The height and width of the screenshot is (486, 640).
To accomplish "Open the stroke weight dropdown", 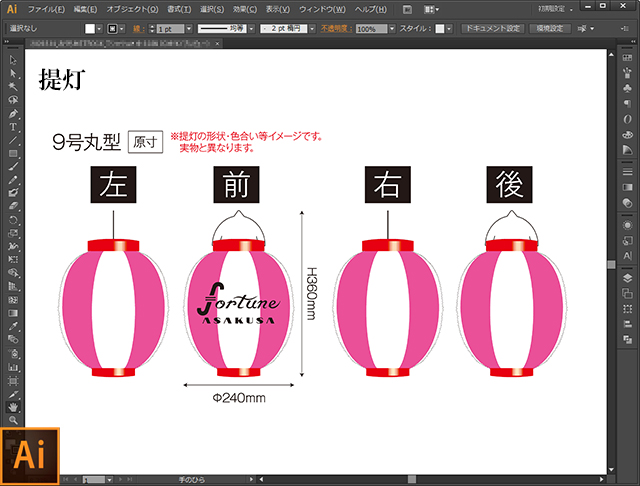I will tap(189, 29).
